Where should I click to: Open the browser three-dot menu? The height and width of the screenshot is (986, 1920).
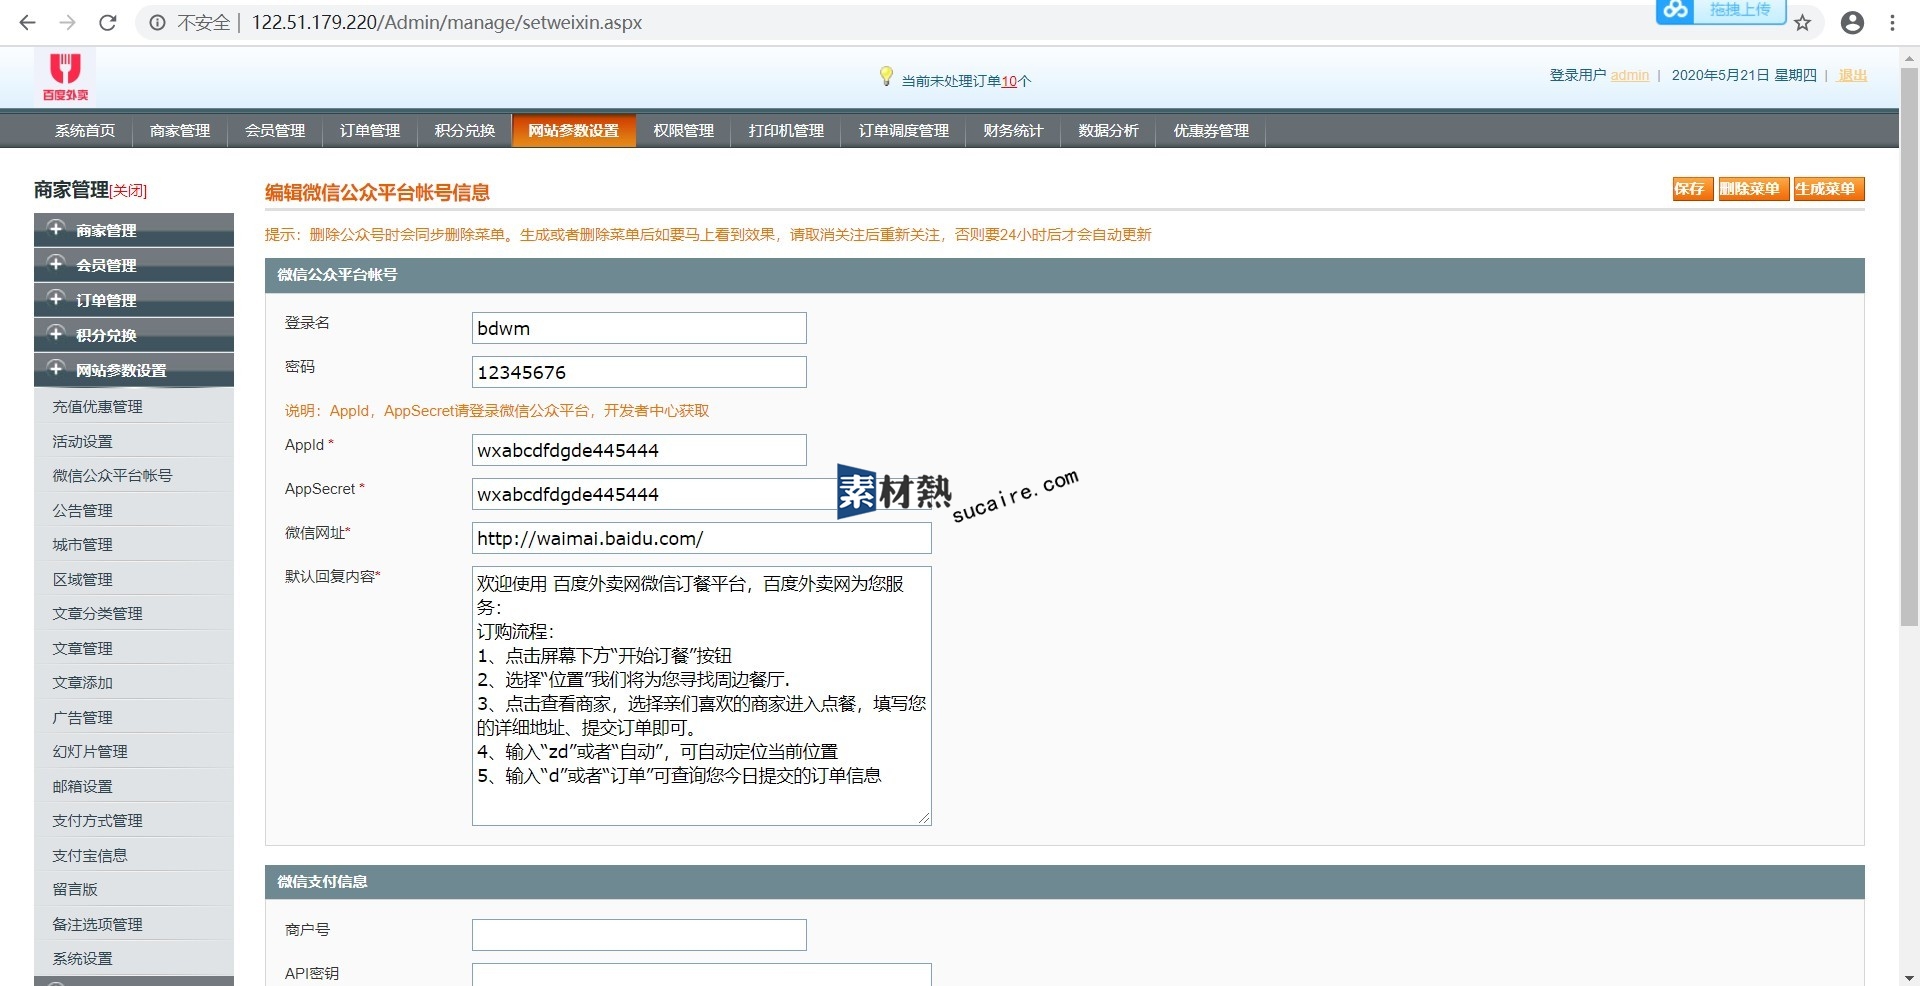click(x=1892, y=23)
